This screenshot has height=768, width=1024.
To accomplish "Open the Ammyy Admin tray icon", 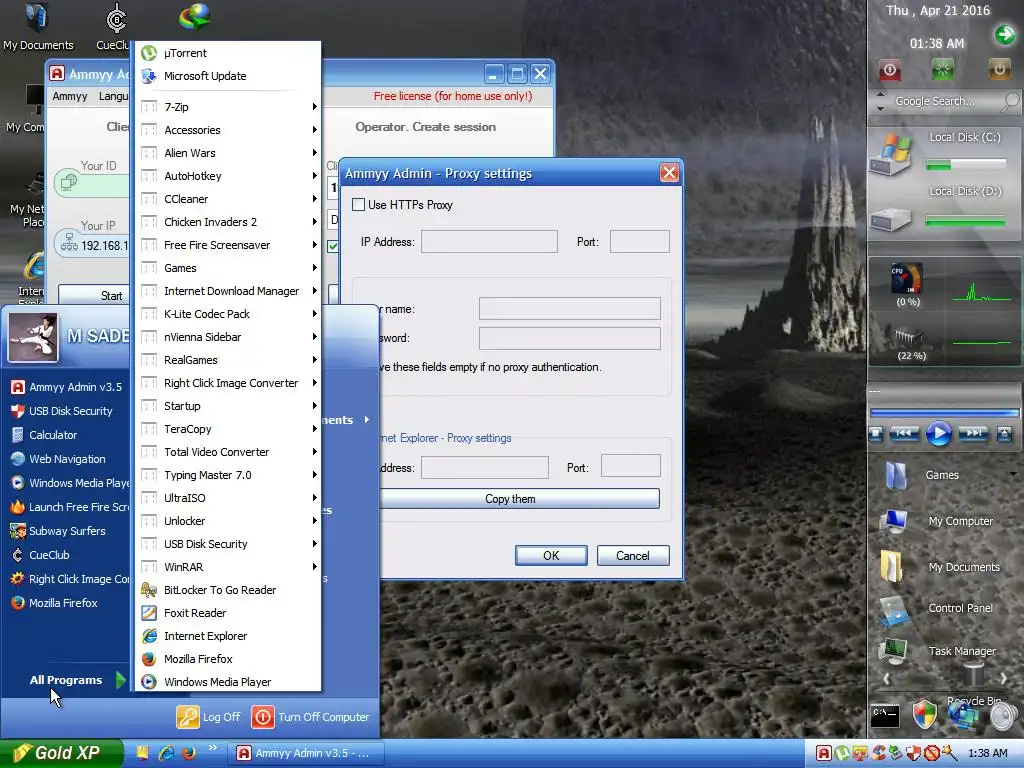I will click(x=824, y=753).
